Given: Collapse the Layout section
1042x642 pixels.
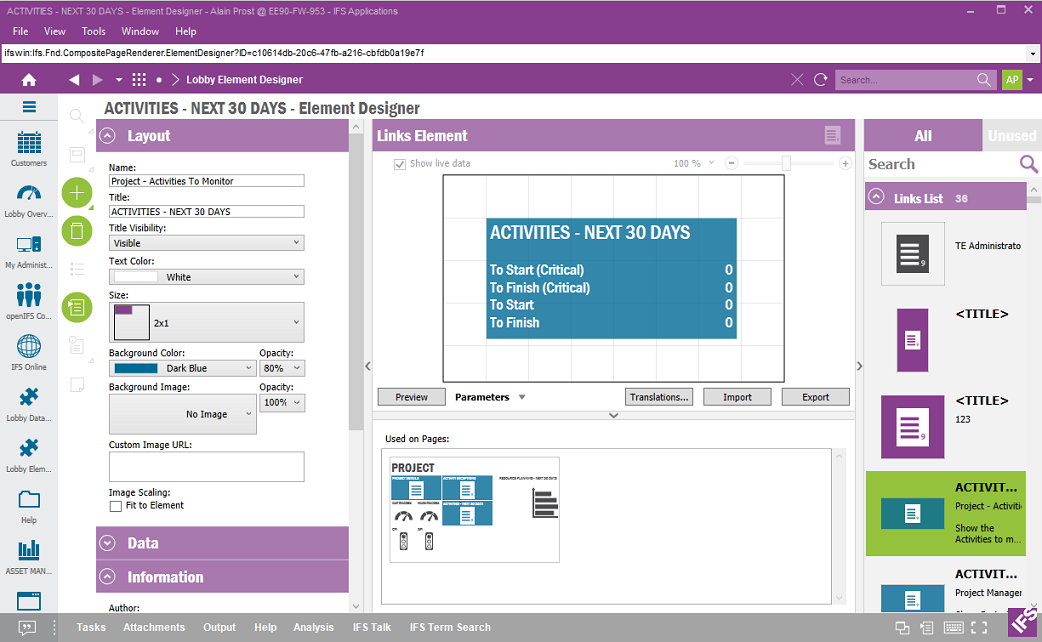Looking at the screenshot, I should [111, 136].
